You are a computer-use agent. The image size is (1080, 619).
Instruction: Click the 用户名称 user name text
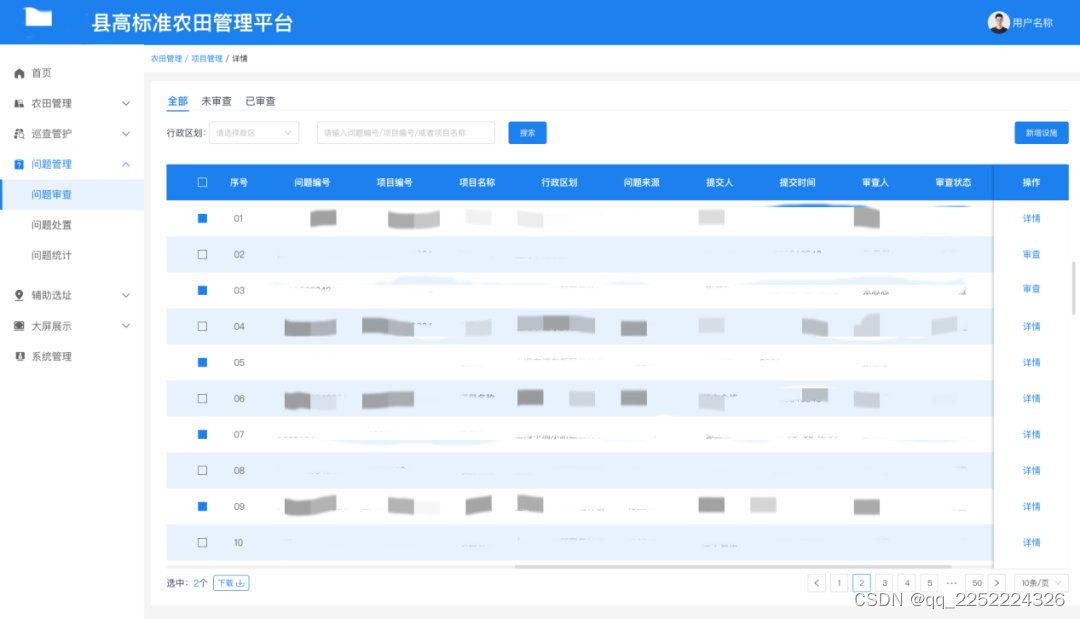1032,23
